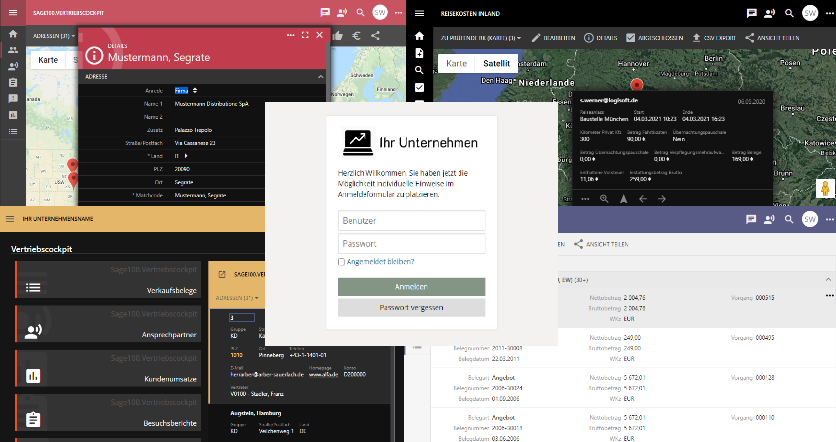Open Kundenumsätze tile in Vertriebscockpit
Viewport: 836px width, 442px height.
(x=108, y=368)
